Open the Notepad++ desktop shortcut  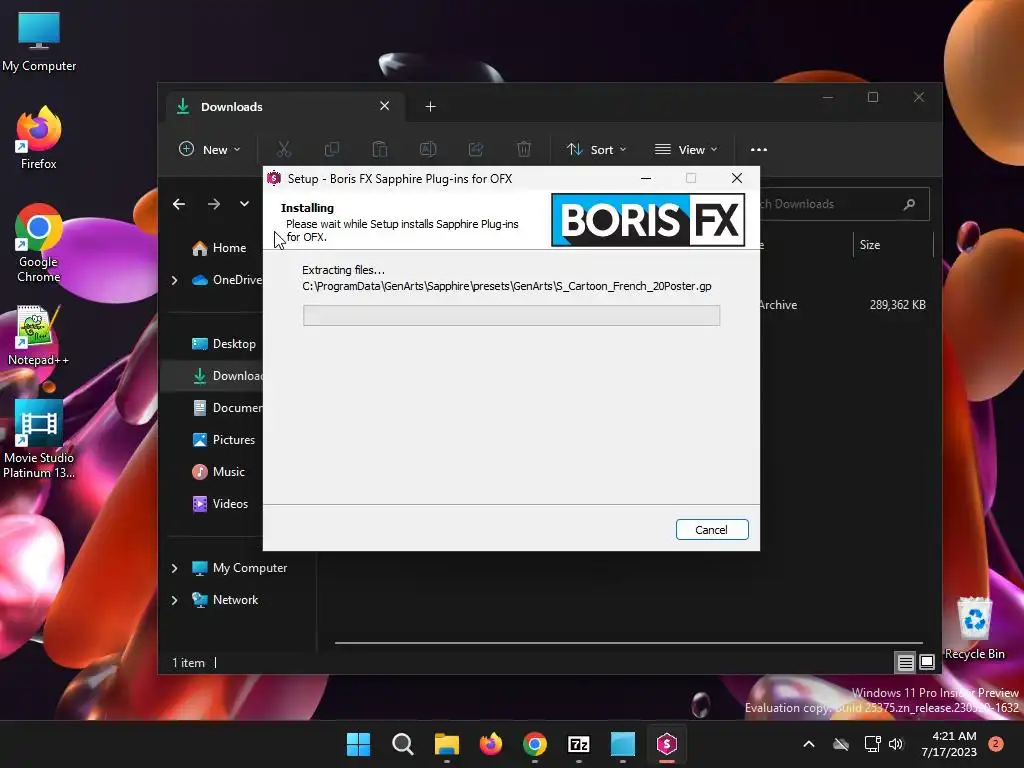pos(38,336)
